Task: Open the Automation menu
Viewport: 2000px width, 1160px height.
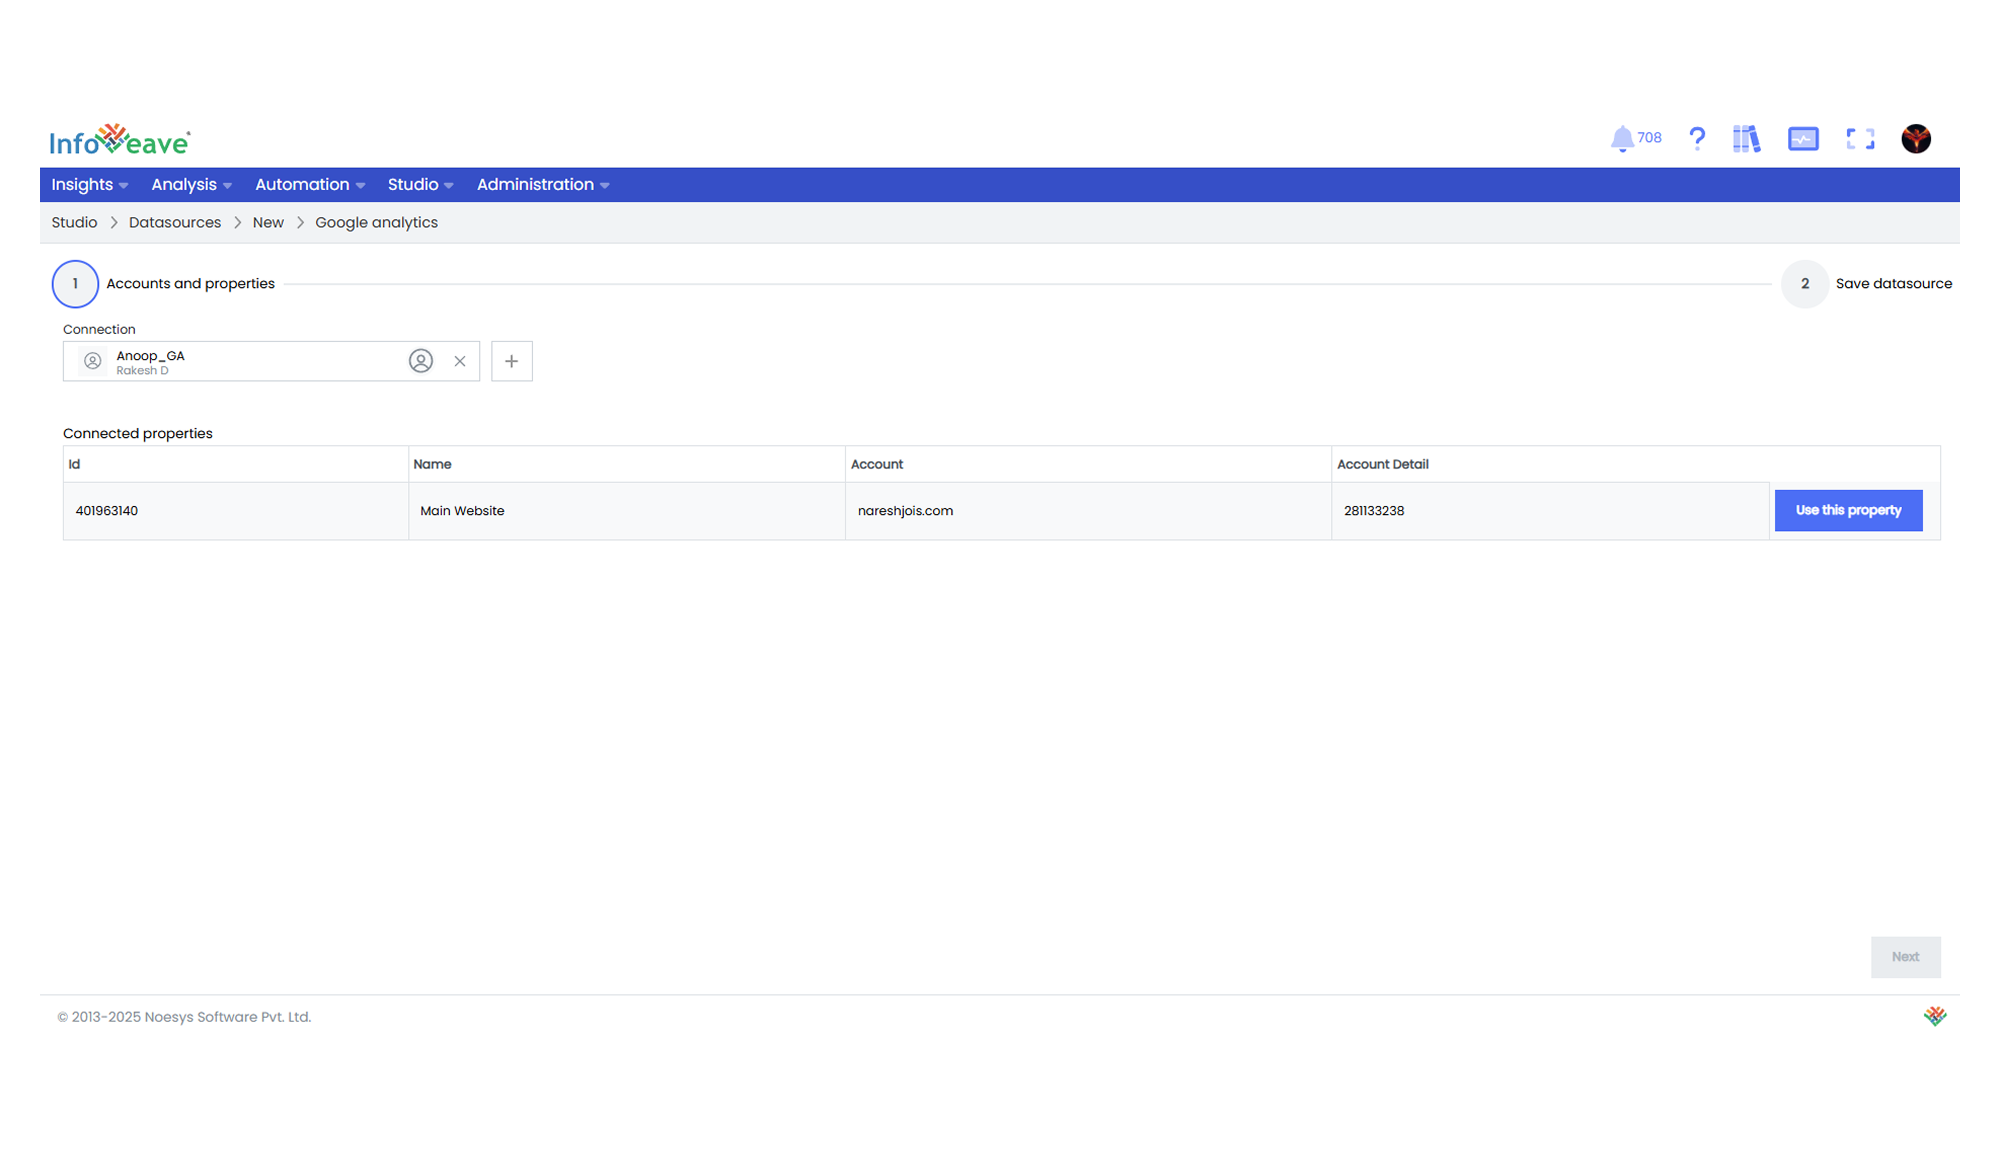Action: coord(310,185)
